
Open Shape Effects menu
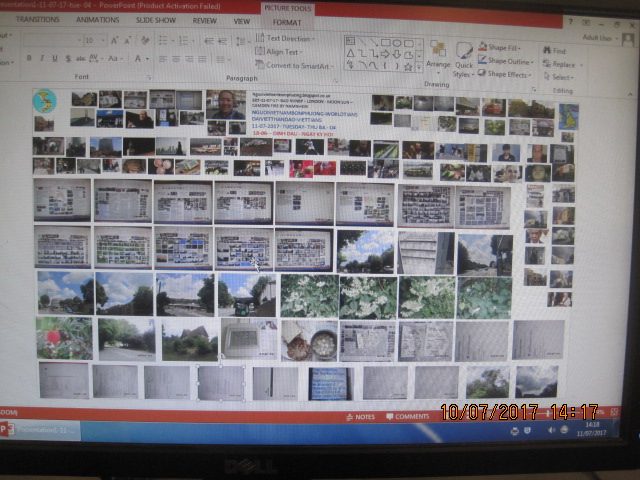point(504,74)
